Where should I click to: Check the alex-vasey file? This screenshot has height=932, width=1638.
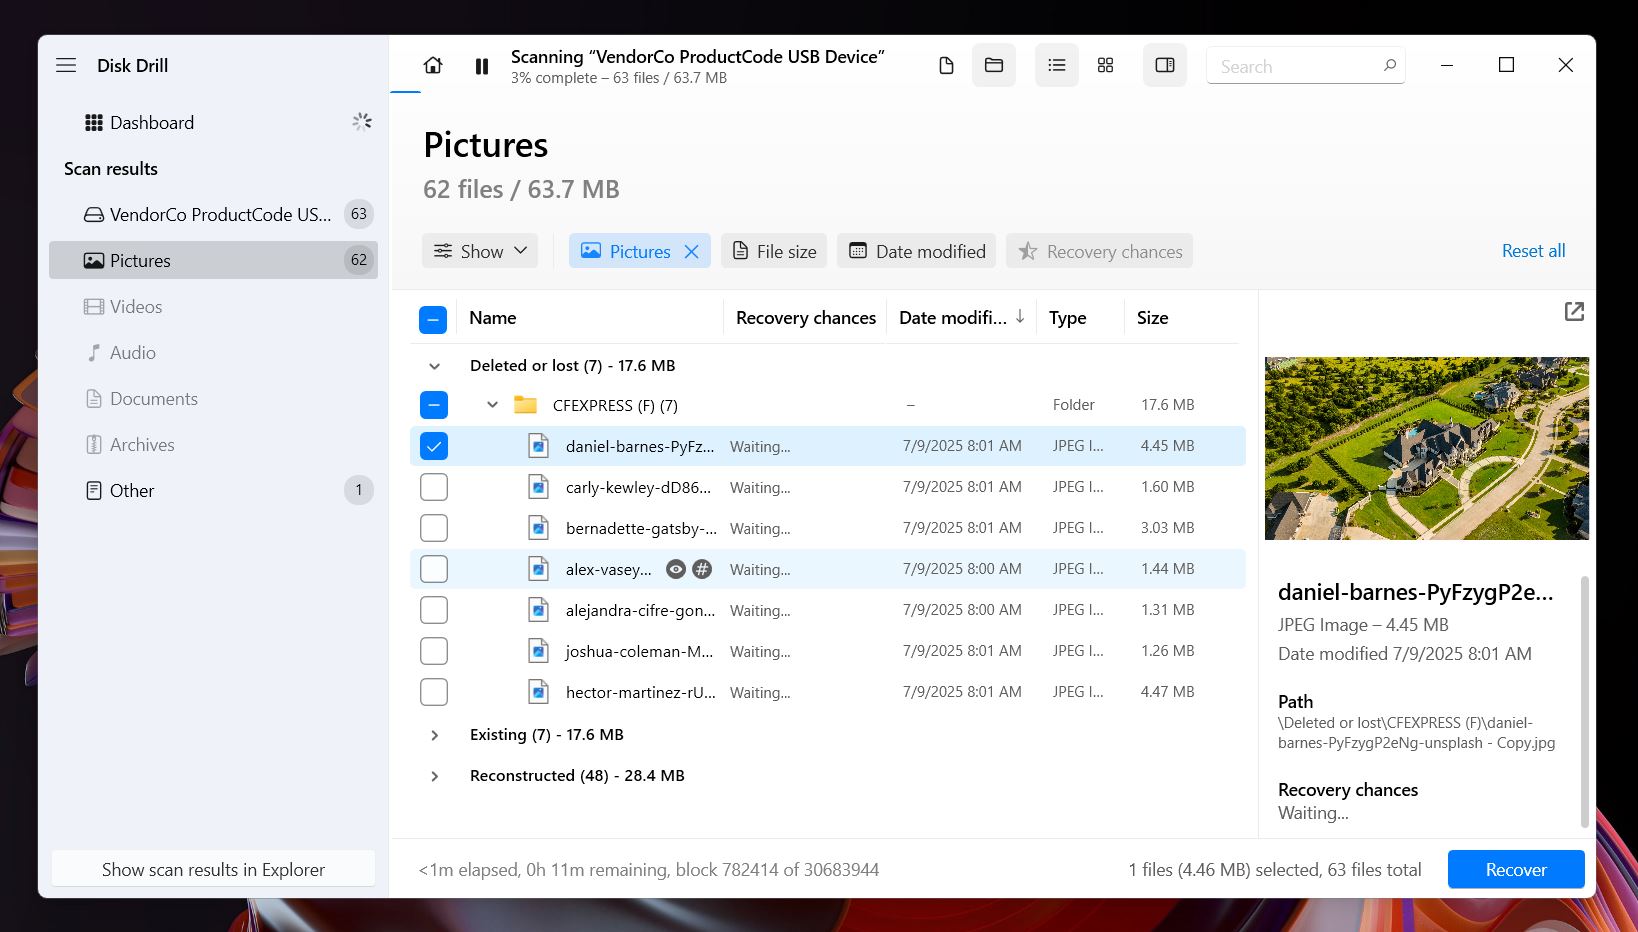434,569
